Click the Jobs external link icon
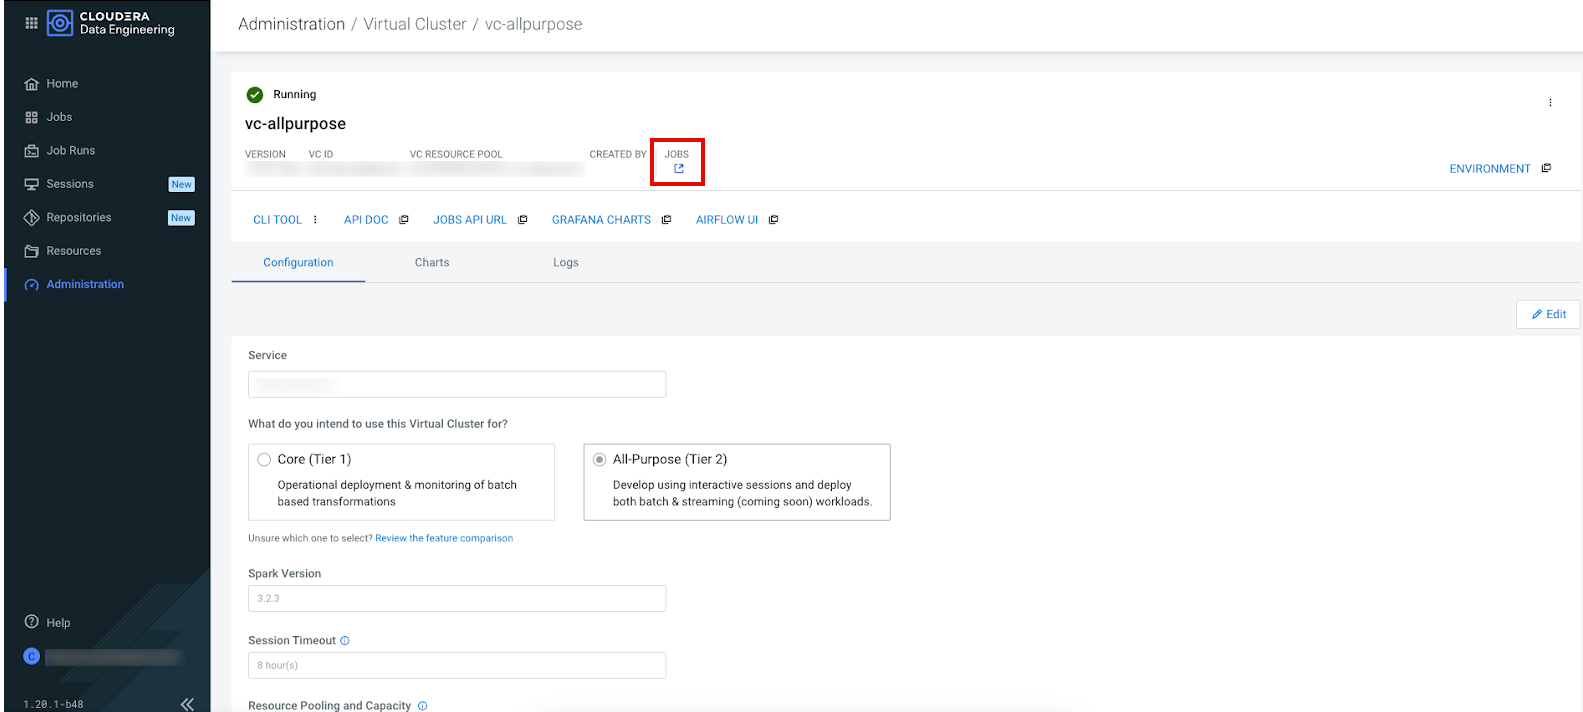This screenshot has width=1583, height=712. [x=679, y=169]
